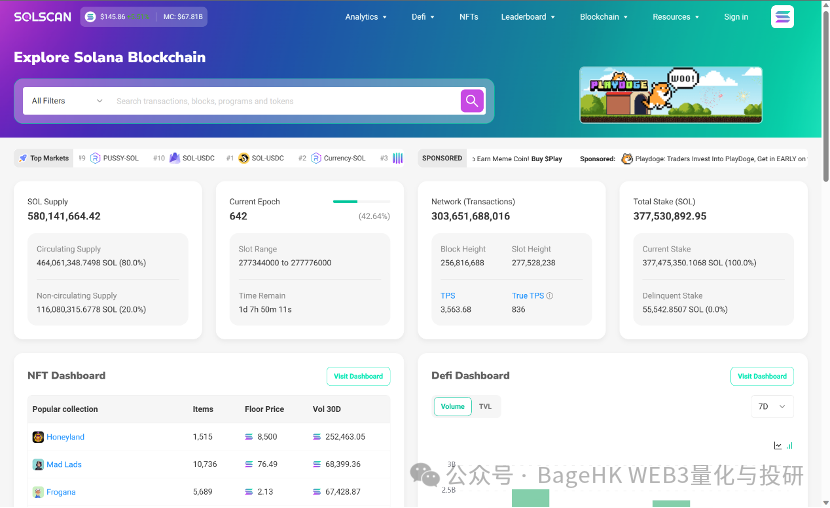Screen dimensions: 830x508
Task: Click the Frogana collection avatar
Action: coord(38,492)
